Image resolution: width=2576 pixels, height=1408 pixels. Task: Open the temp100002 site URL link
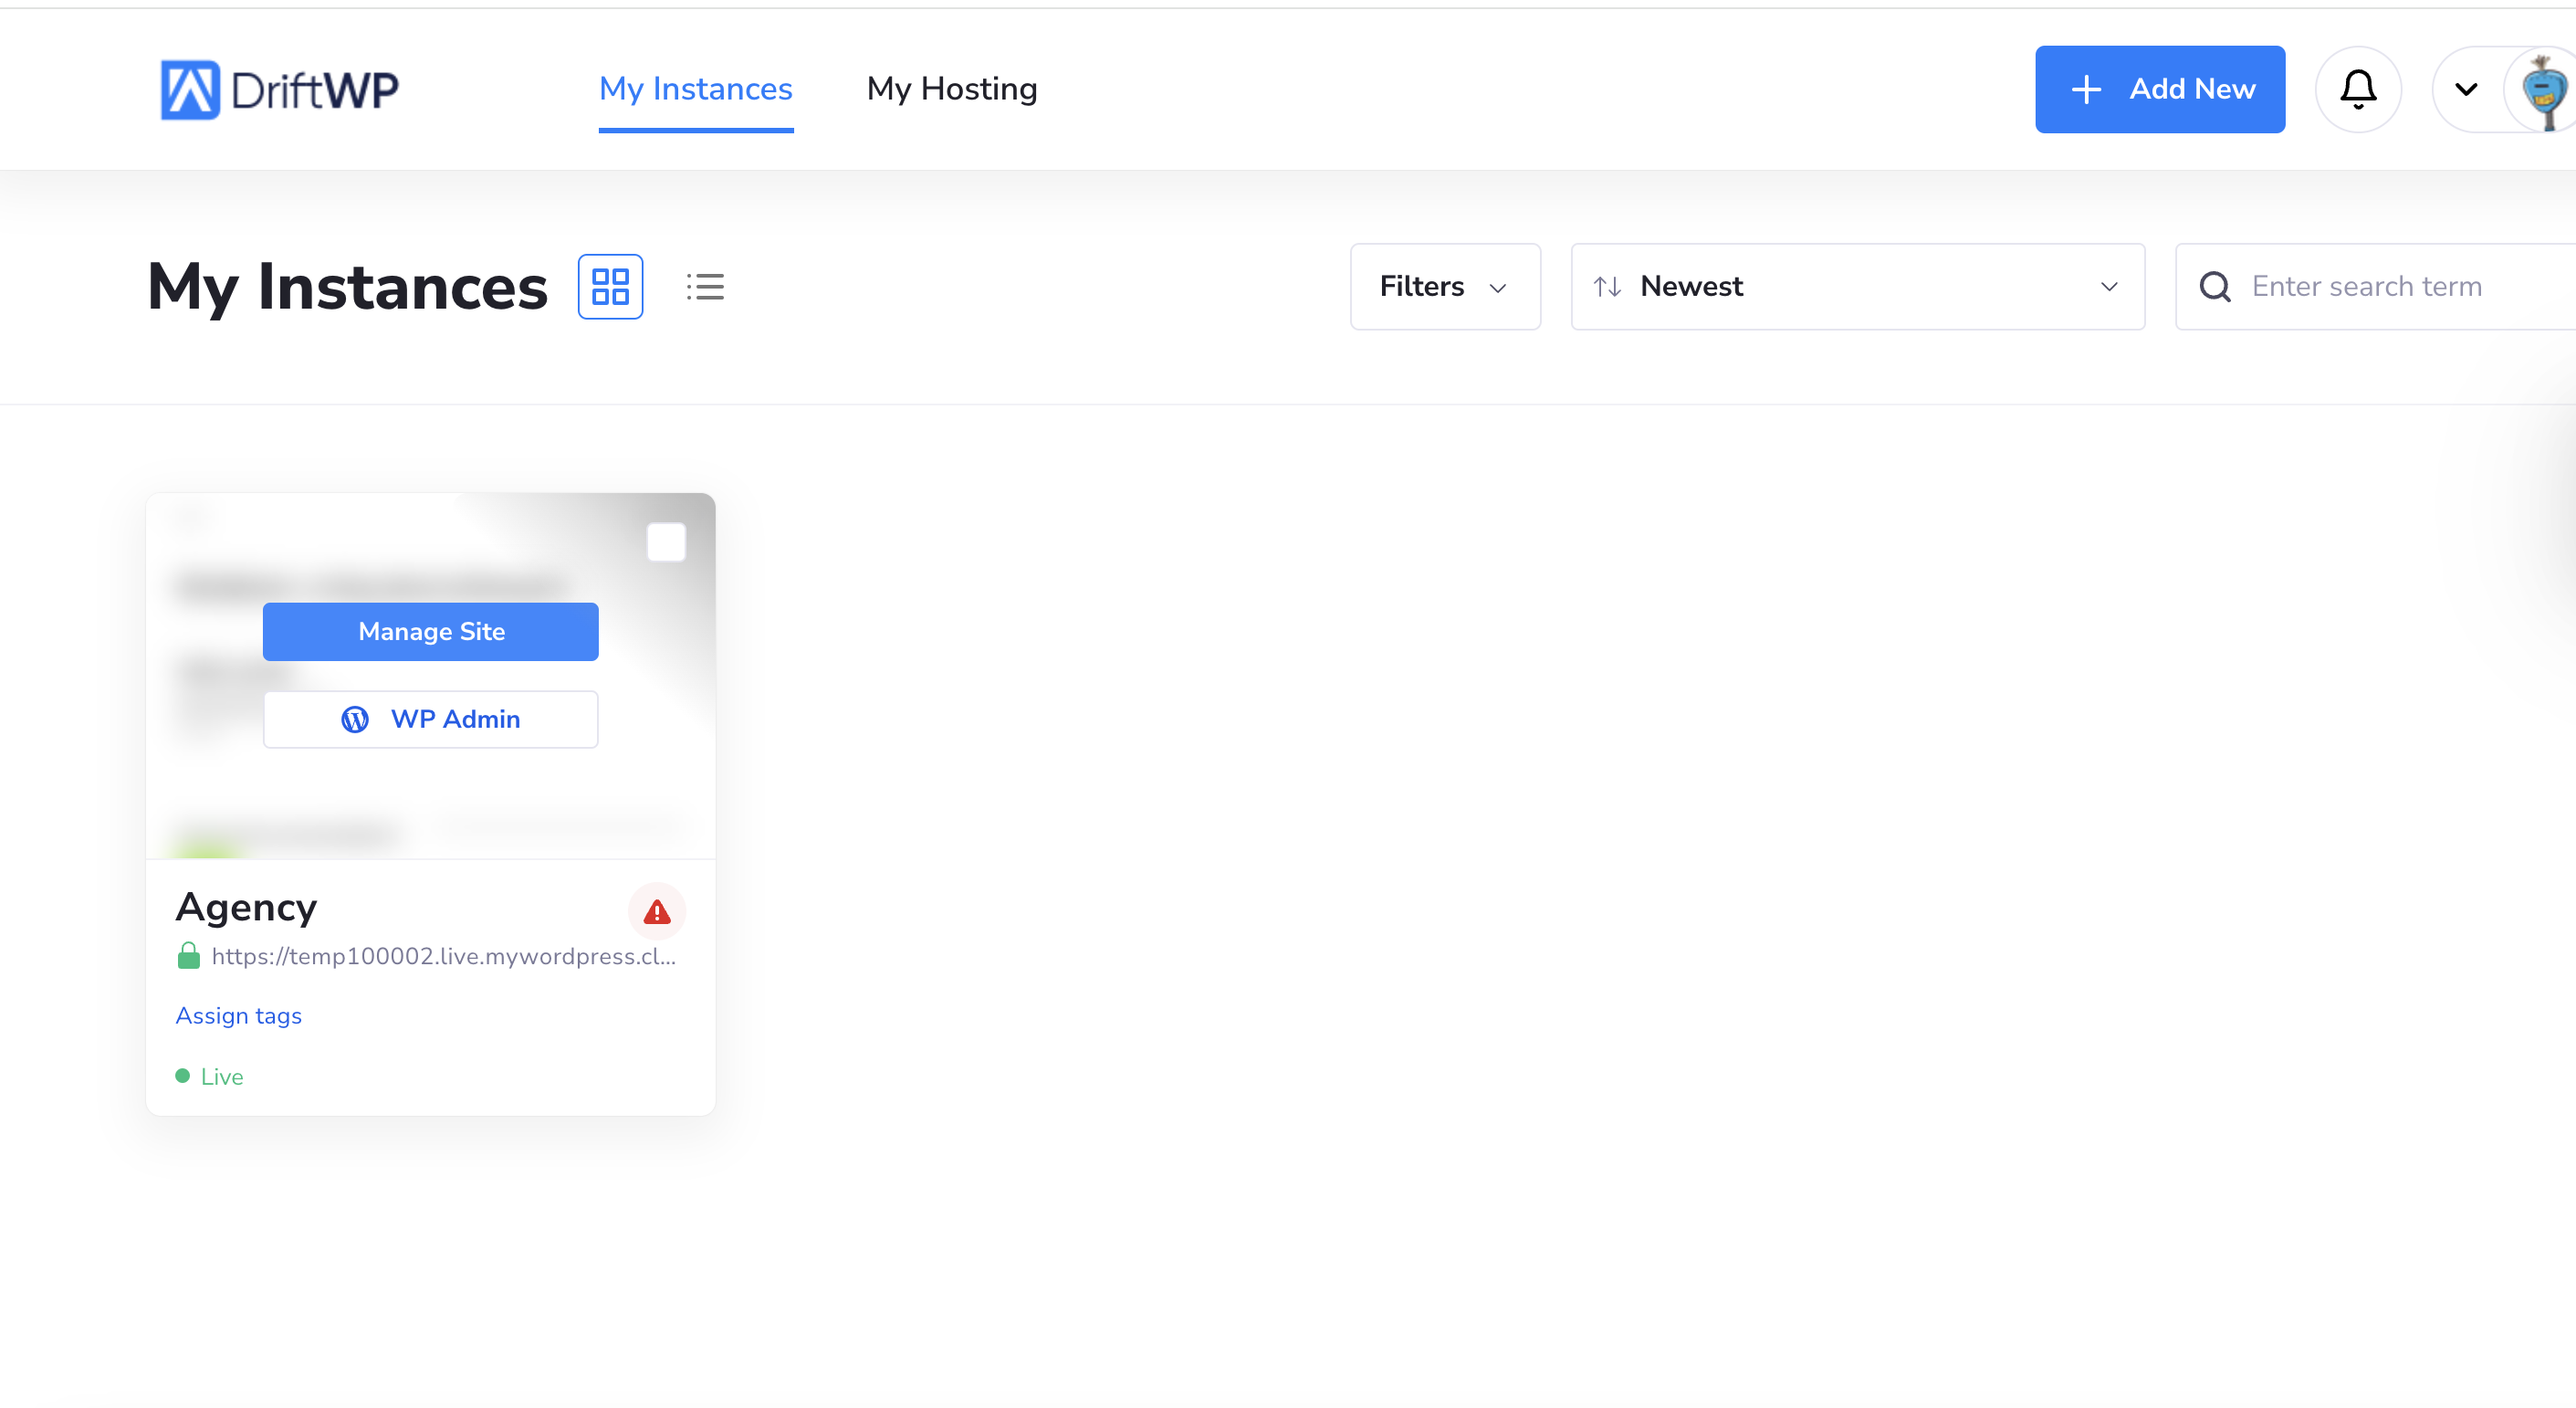[x=444, y=956]
